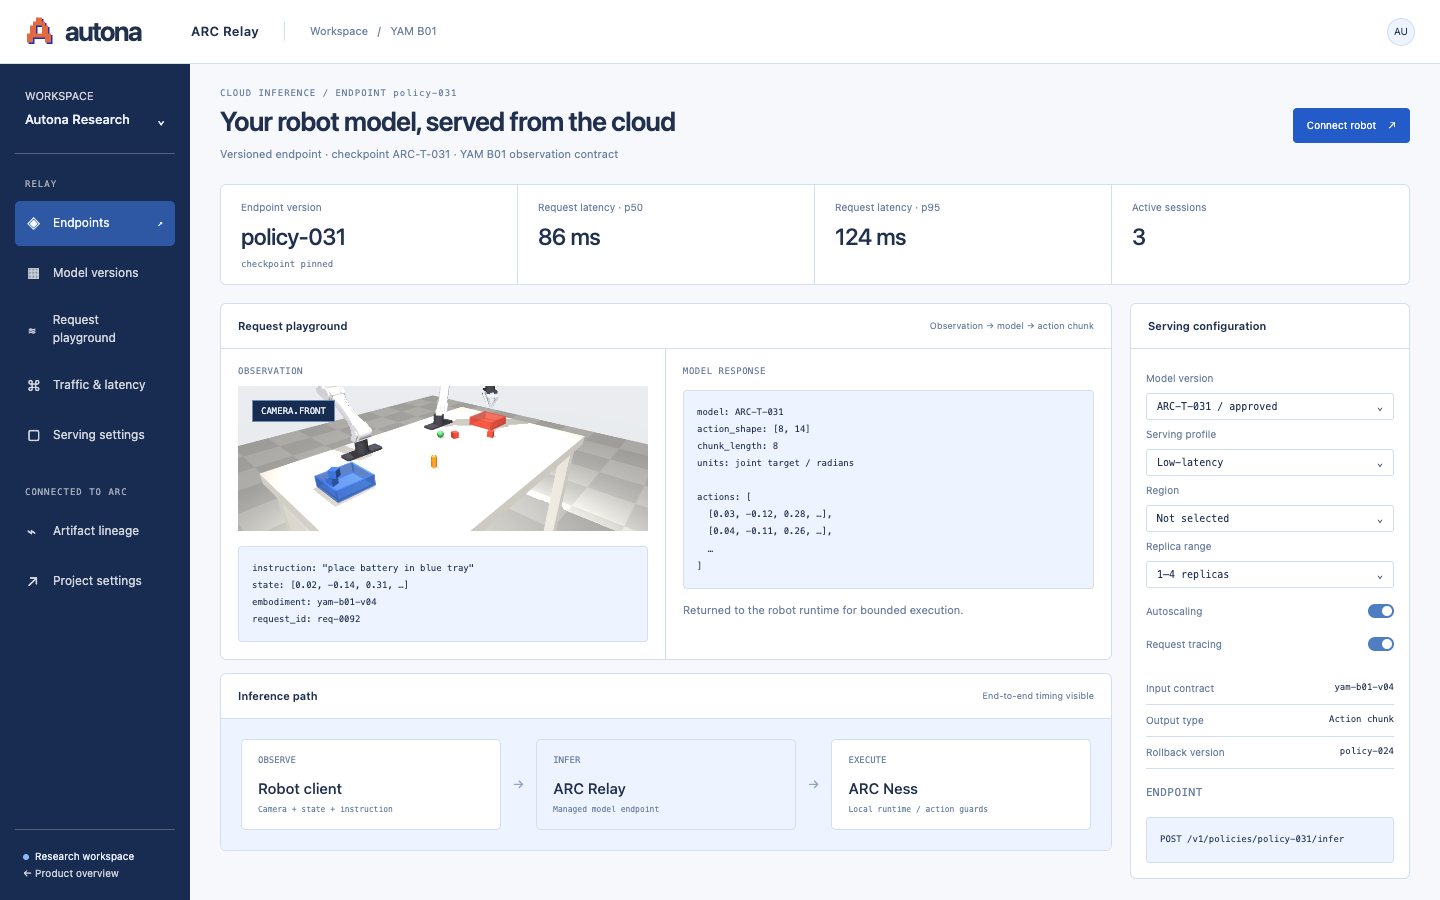
Task: Open the Model version dropdown ARC-T-031
Action: coord(1270,407)
